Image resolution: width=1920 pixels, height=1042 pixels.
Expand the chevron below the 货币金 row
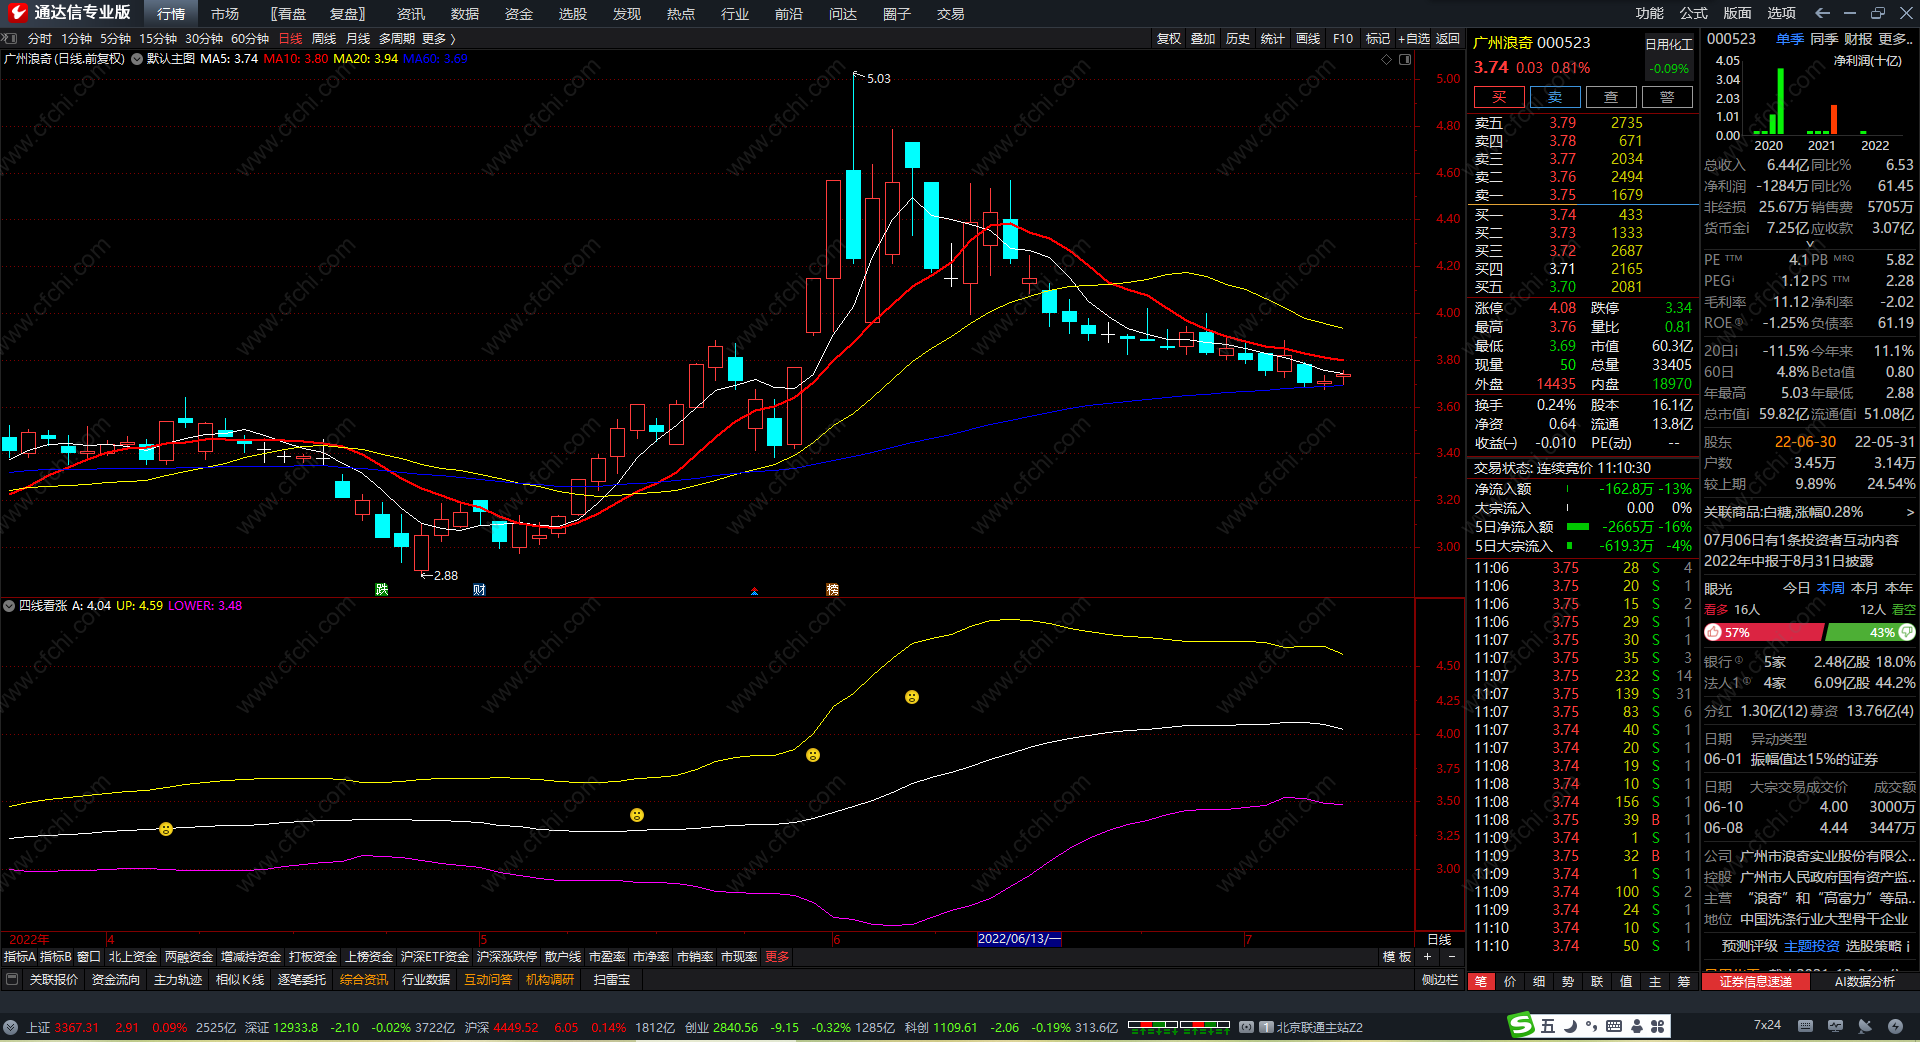click(x=1809, y=243)
